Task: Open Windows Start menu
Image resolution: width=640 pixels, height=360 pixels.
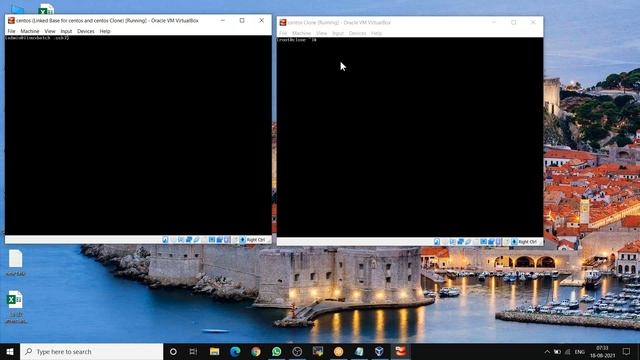Action: 10,351
